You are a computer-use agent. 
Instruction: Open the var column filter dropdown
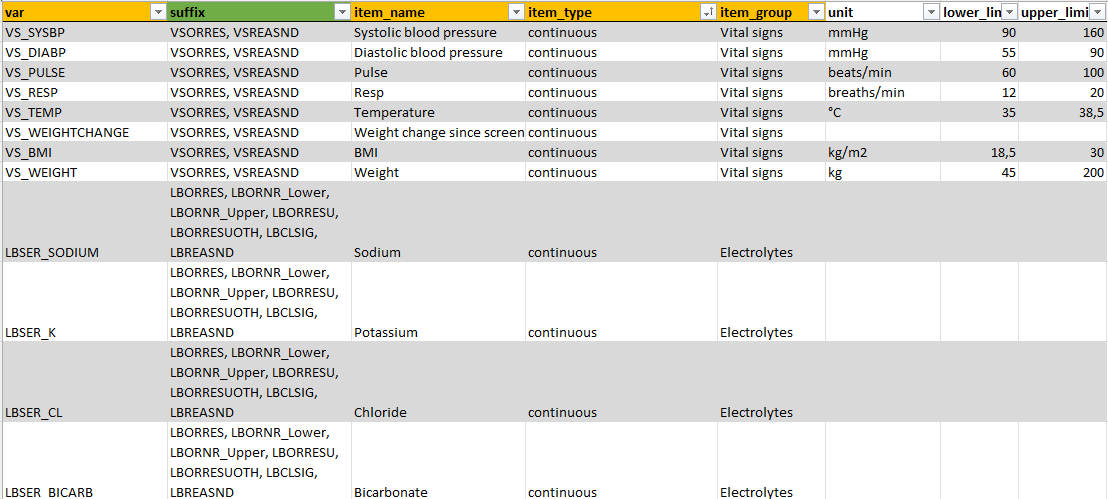click(158, 12)
